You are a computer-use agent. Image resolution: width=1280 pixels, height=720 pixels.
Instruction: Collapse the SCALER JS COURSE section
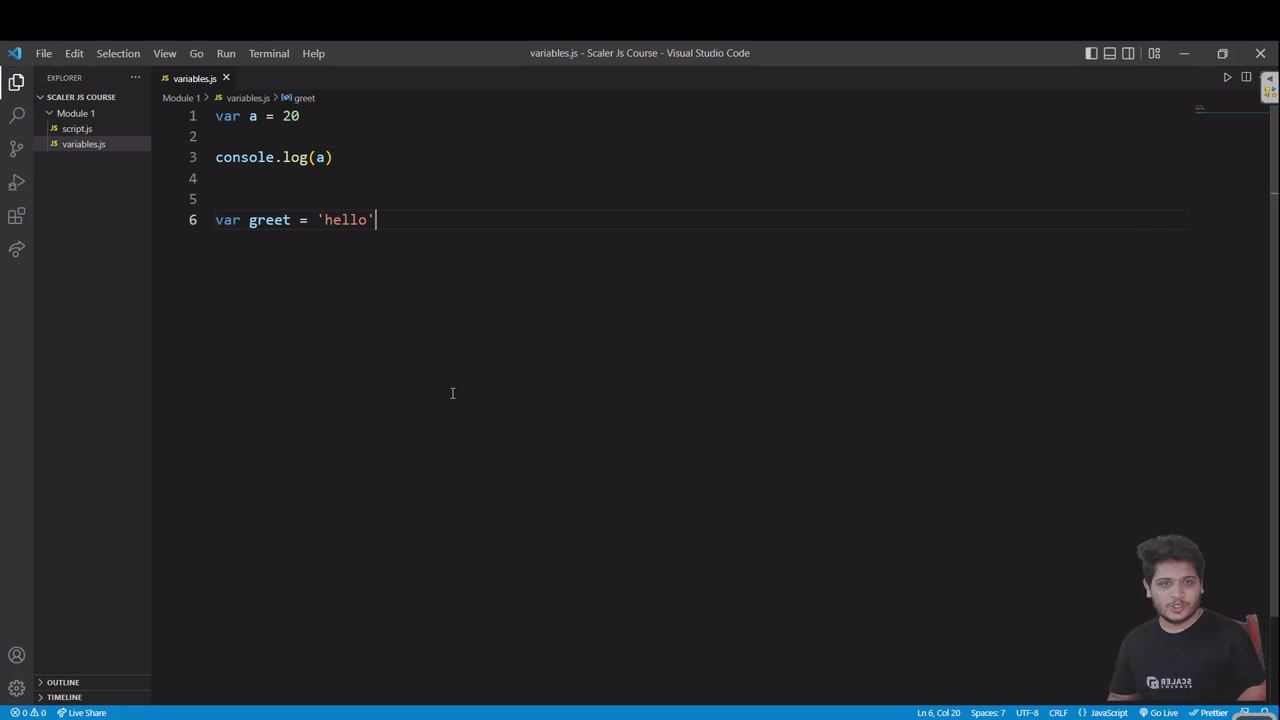click(93, 97)
